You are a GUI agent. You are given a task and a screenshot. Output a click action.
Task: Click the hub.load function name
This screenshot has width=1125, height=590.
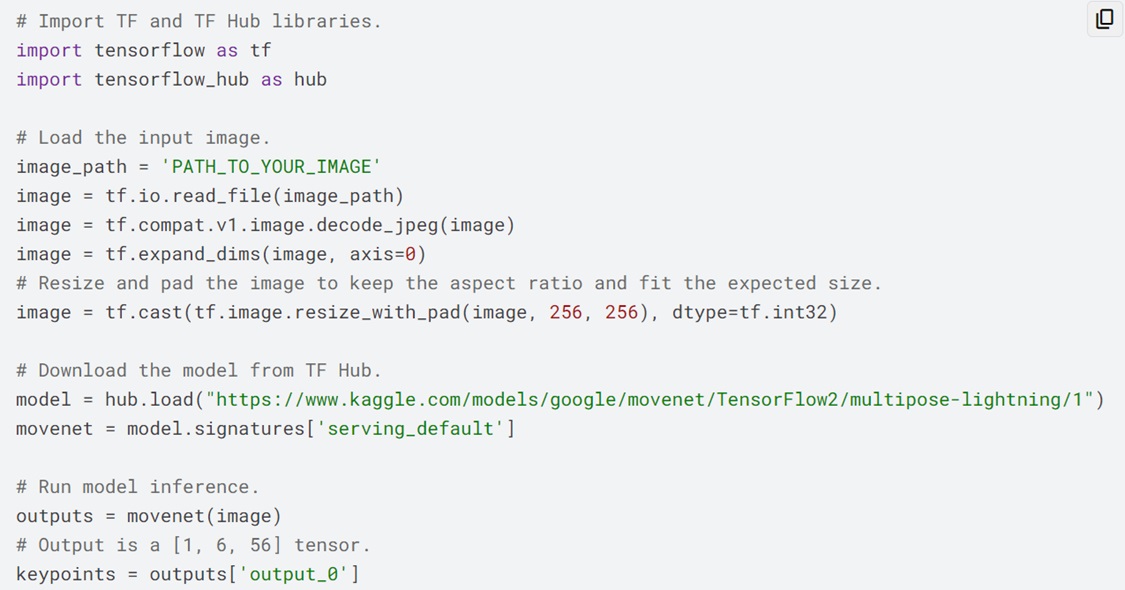click(149, 399)
